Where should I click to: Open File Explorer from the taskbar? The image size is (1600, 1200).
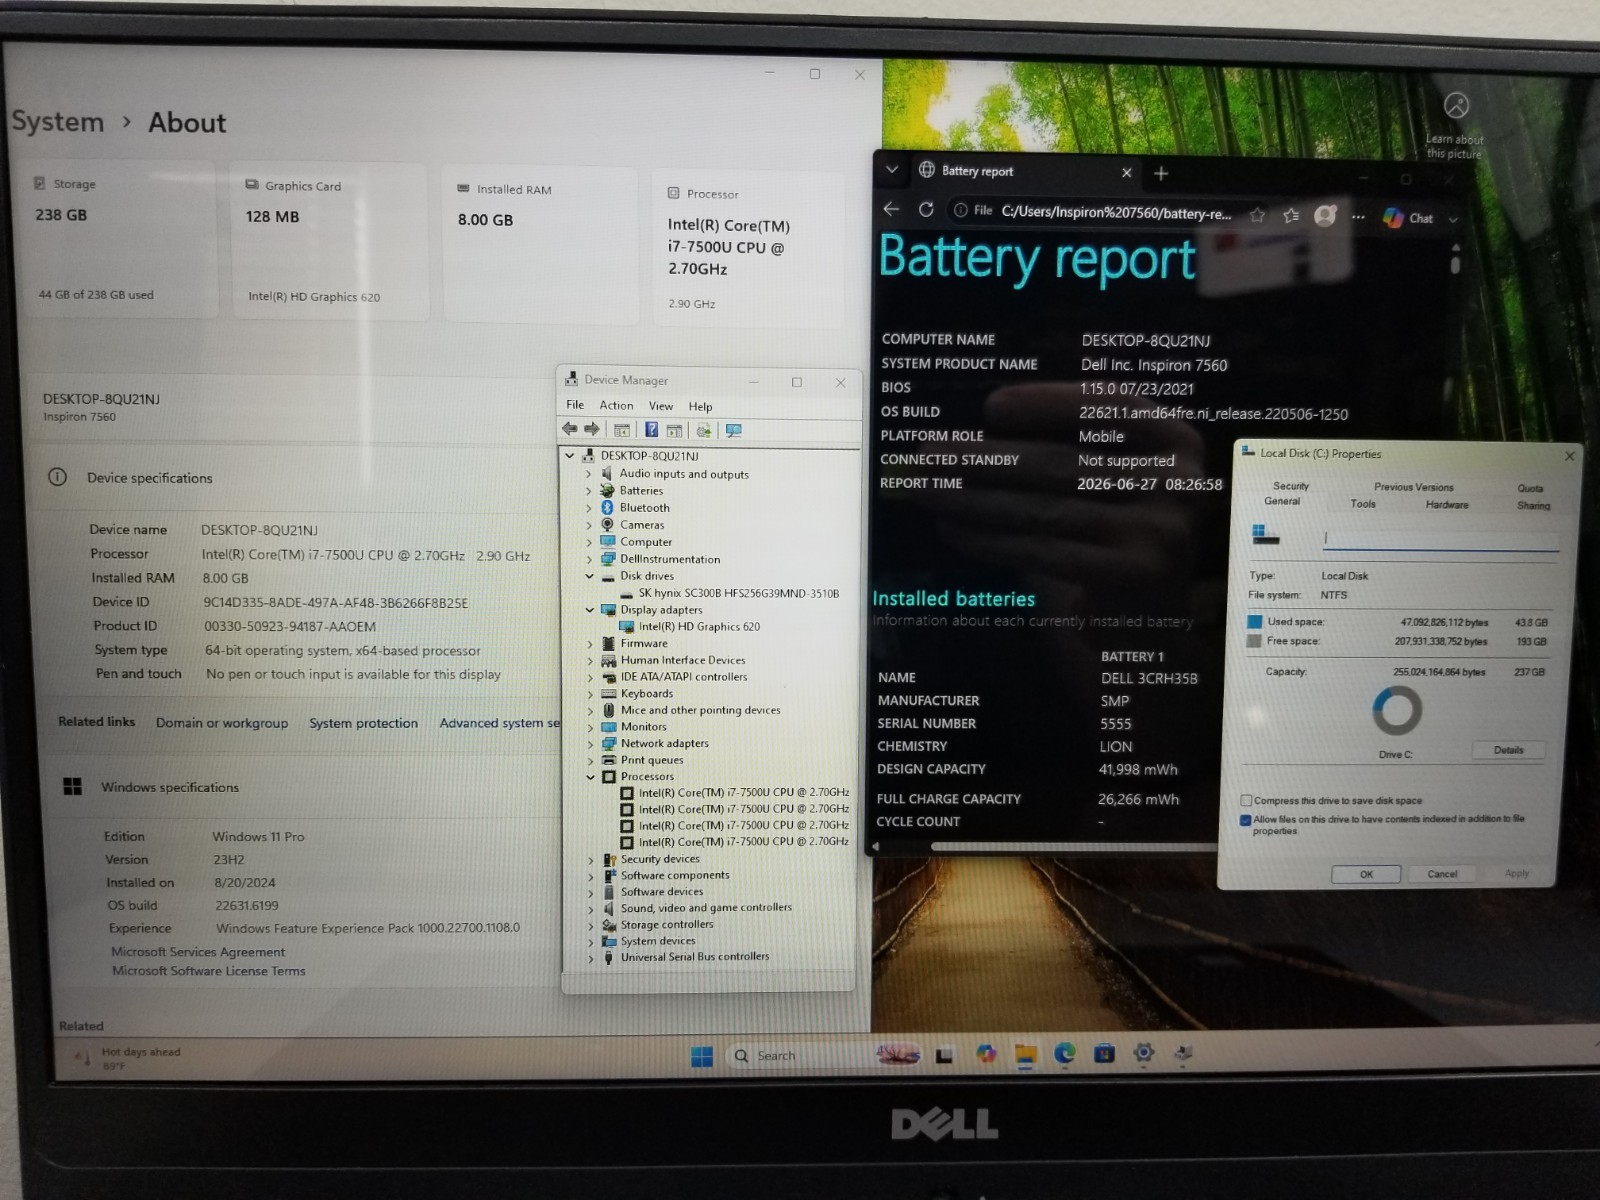1025,1054
